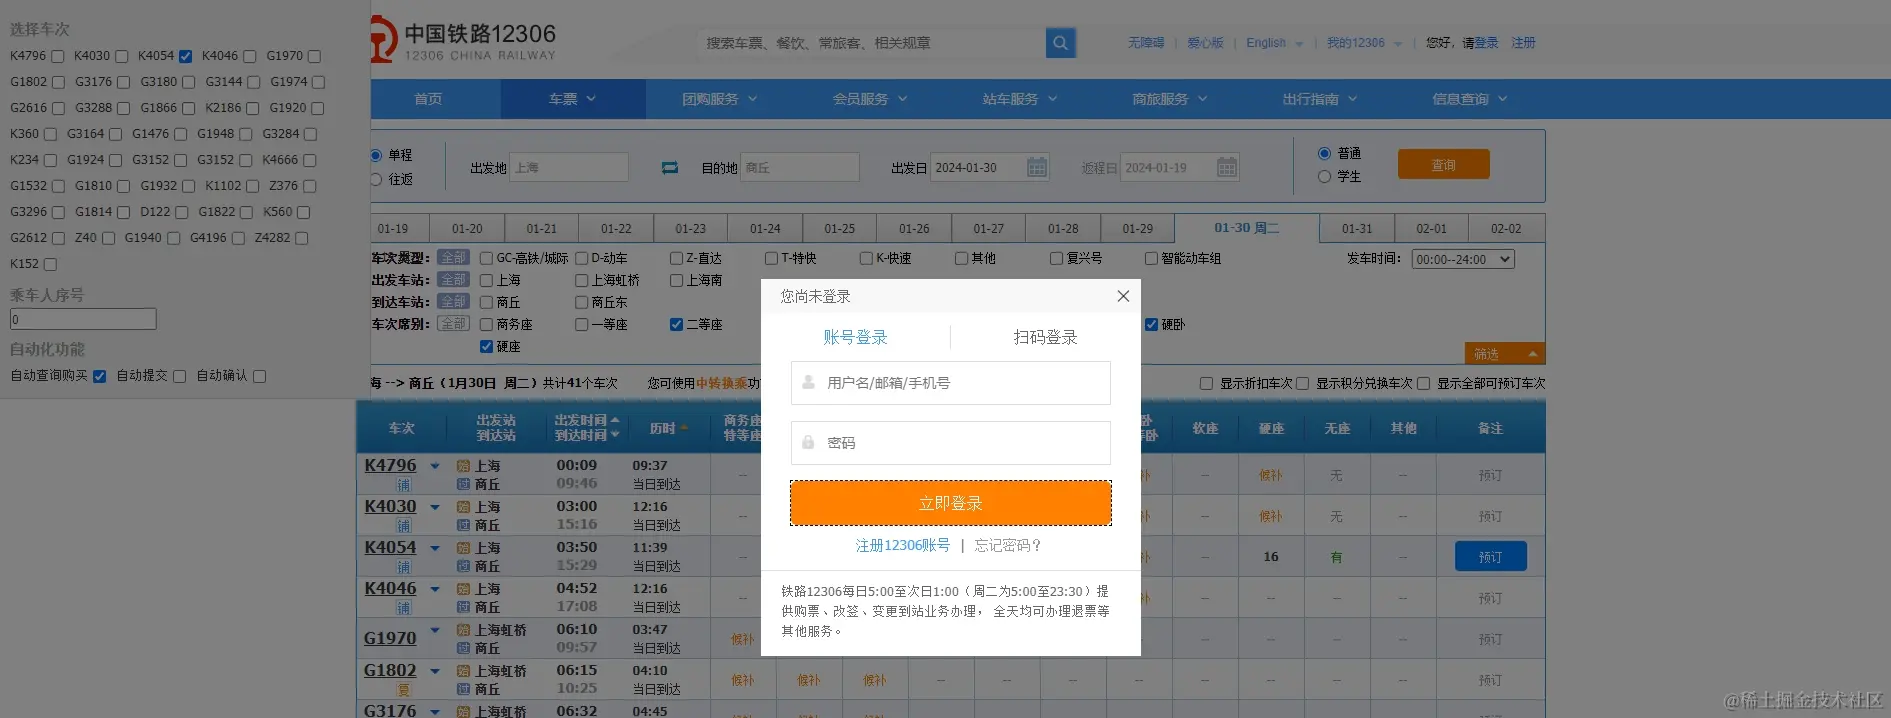
Task: Open the 信息查询 navigation dropdown
Action: (1470, 99)
